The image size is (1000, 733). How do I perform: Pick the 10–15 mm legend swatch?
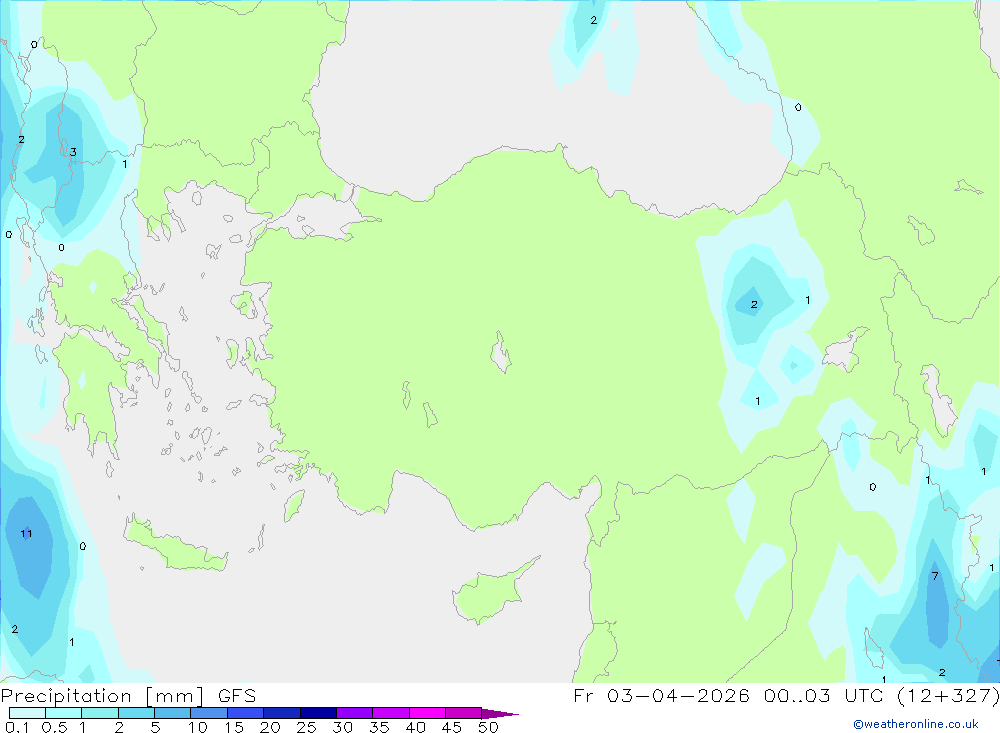pyautogui.click(x=209, y=713)
